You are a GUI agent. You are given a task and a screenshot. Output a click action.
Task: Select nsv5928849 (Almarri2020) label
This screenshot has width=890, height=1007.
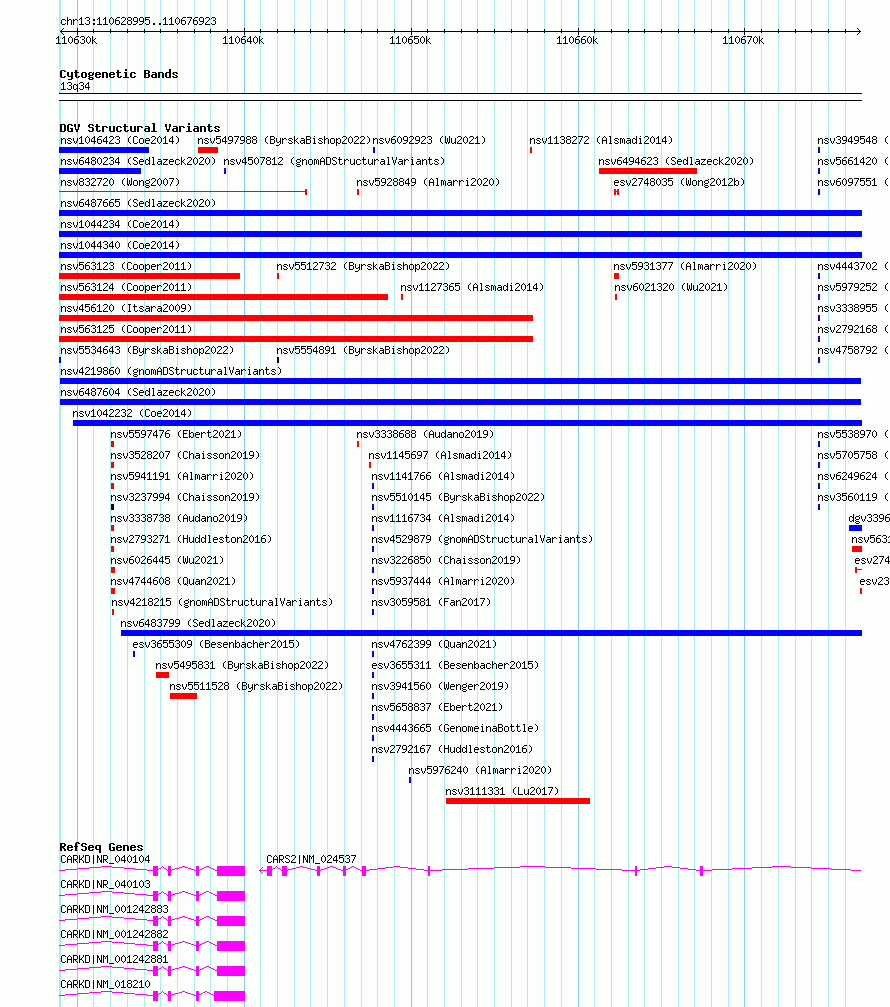428,182
